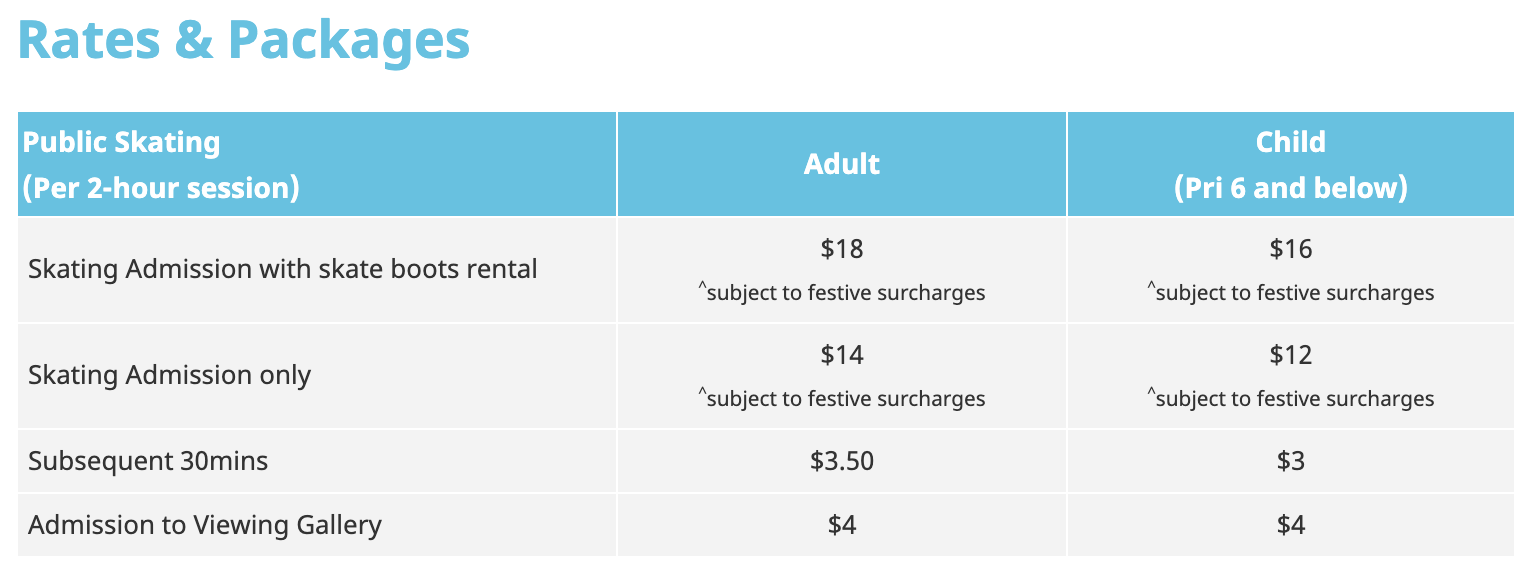
Task: Click the $4 child Viewing Gallery price
Action: [x=1290, y=525]
